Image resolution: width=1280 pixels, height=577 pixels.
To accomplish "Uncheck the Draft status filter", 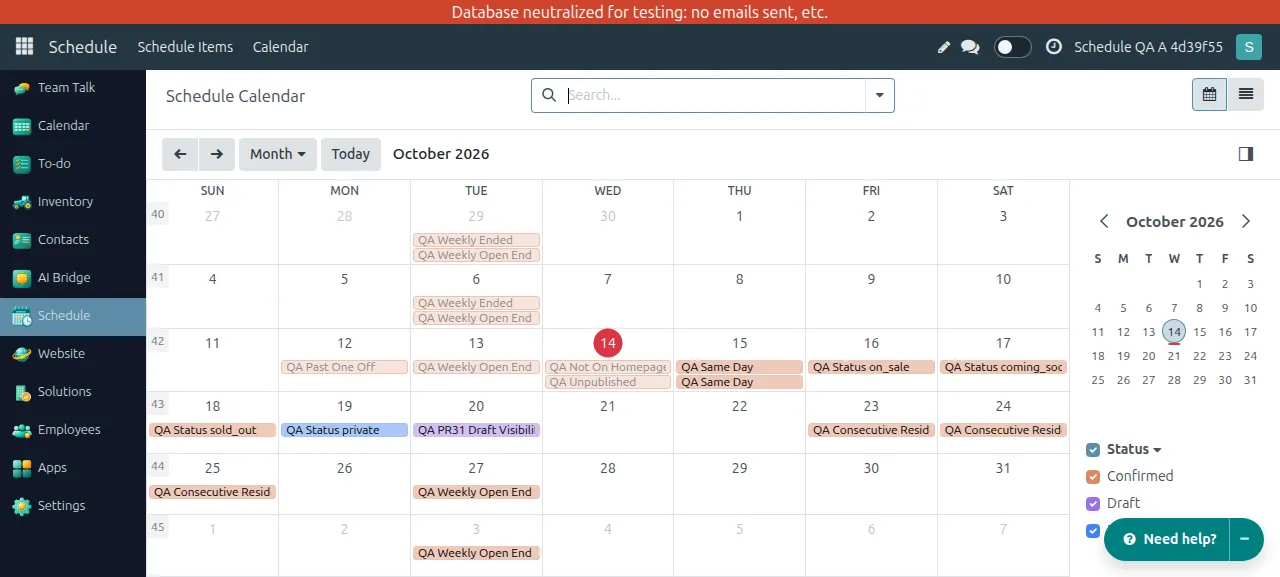I will click(1093, 504).
